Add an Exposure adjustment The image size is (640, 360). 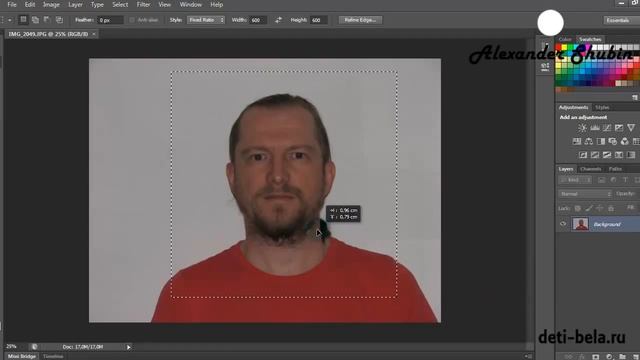point(619,128)
